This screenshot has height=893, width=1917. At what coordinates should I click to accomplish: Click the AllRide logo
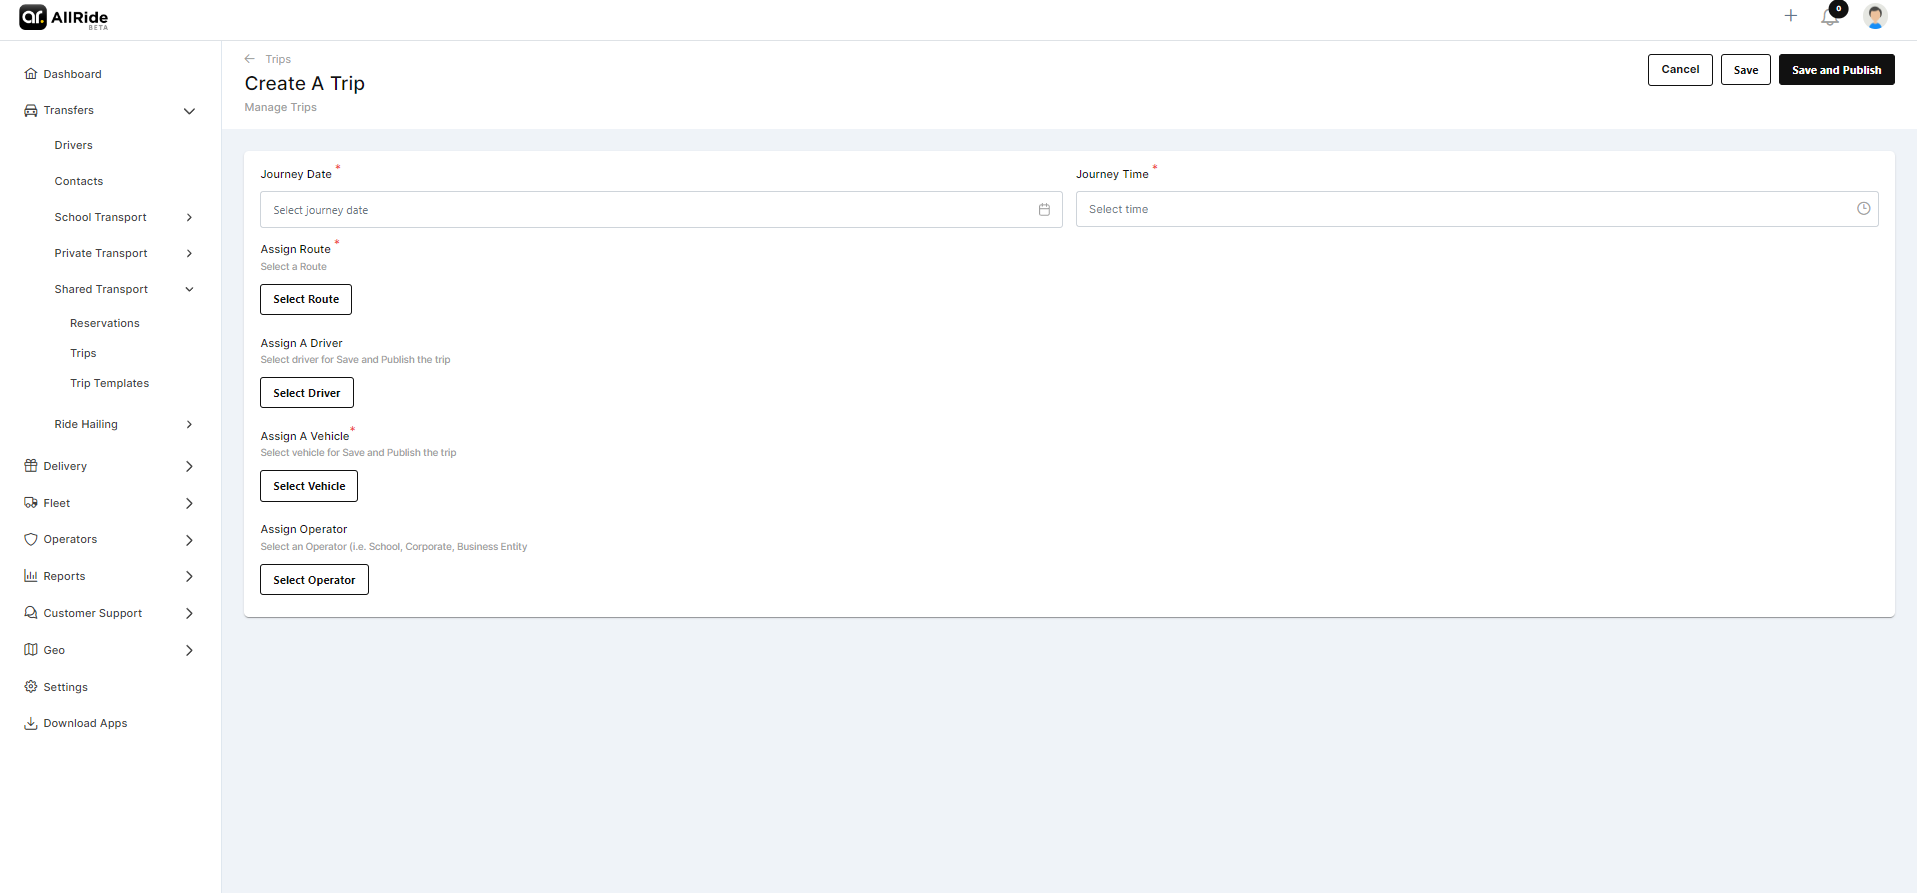click(64, 17)
